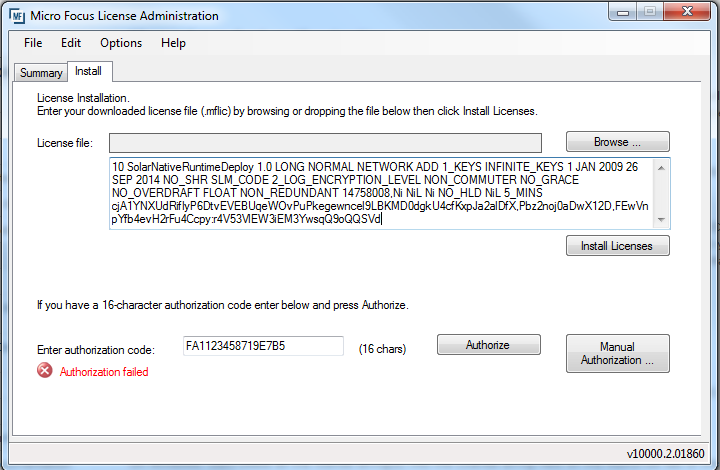Viewport: 720px width, 470px height.
Task: Open Manual Authorization dialog
Action: (617, 353)
